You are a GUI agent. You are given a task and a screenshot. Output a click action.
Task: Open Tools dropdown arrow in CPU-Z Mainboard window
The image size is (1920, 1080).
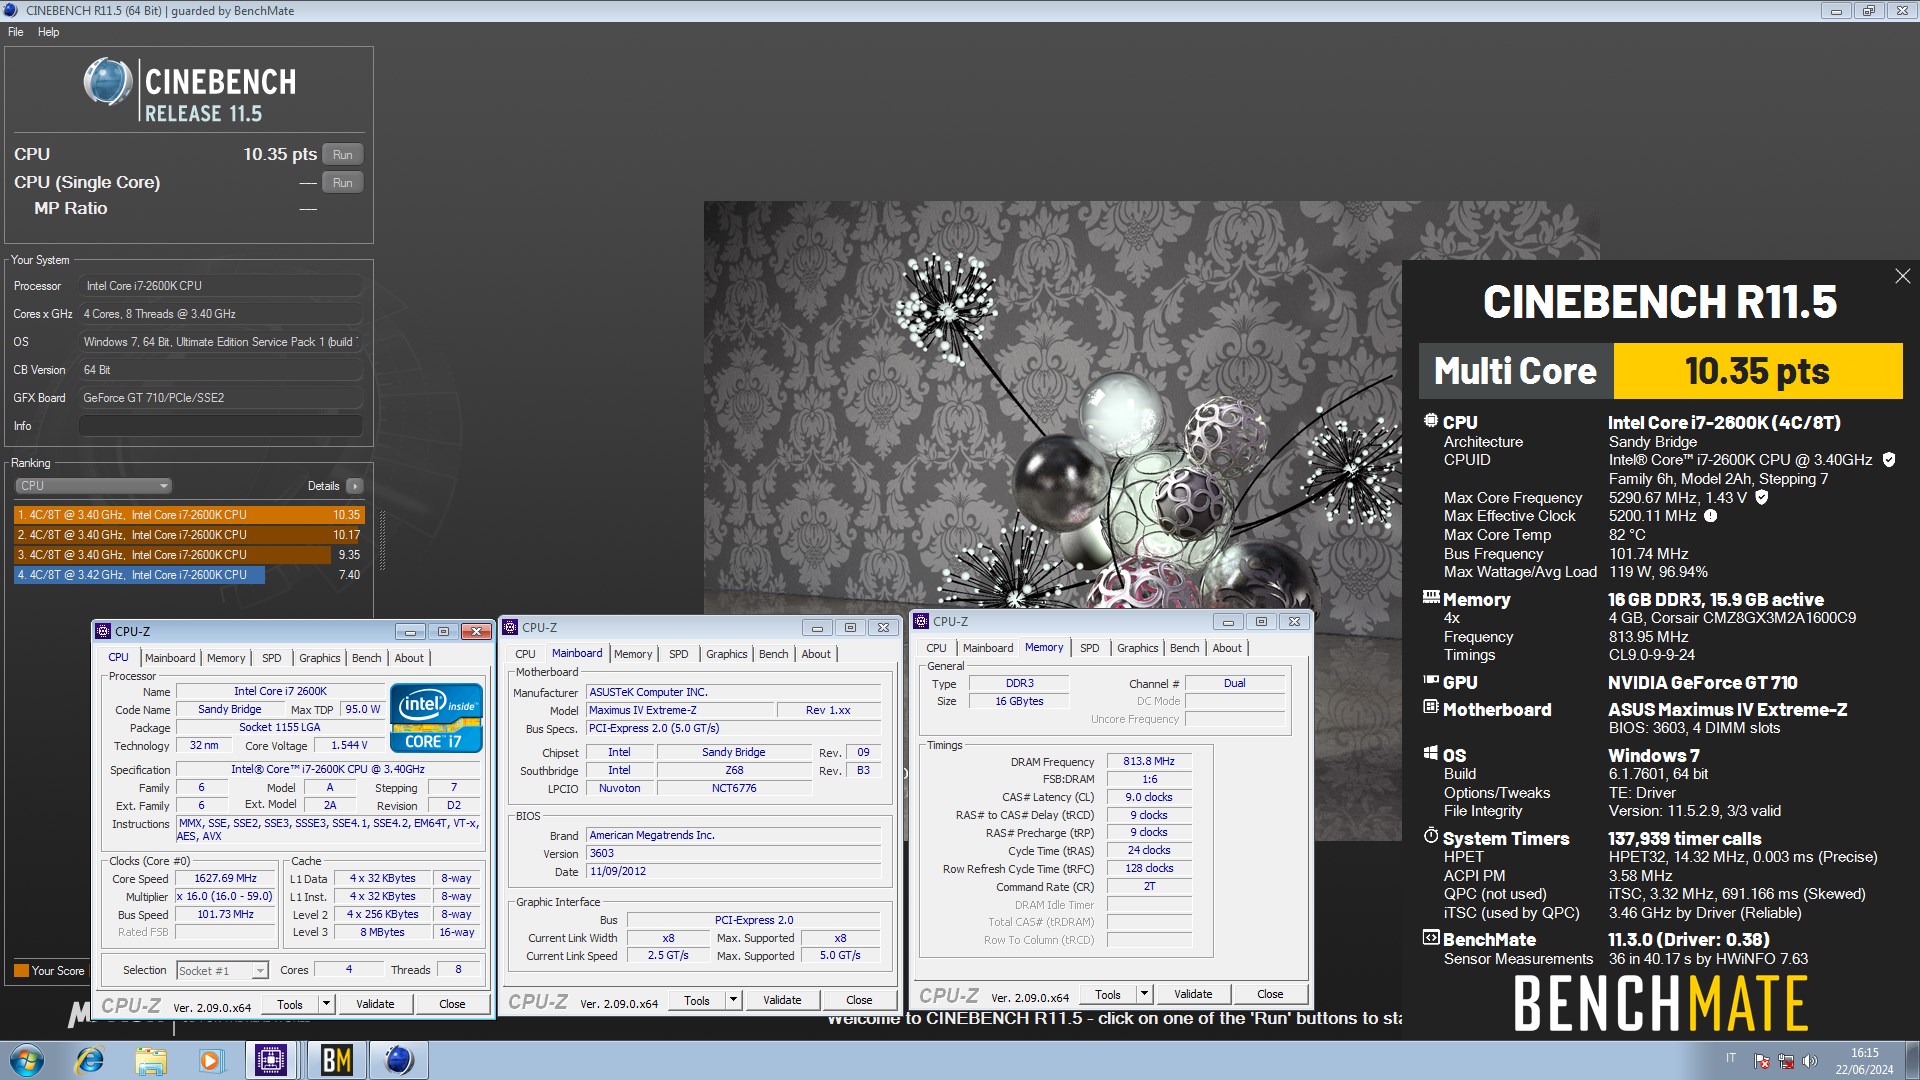click(733, 999)
